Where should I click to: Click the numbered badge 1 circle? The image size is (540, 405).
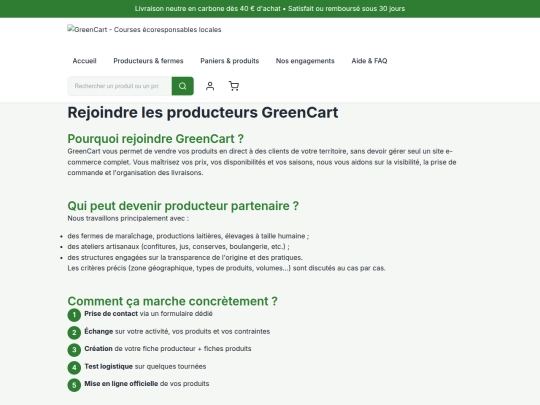click(74, 315)
